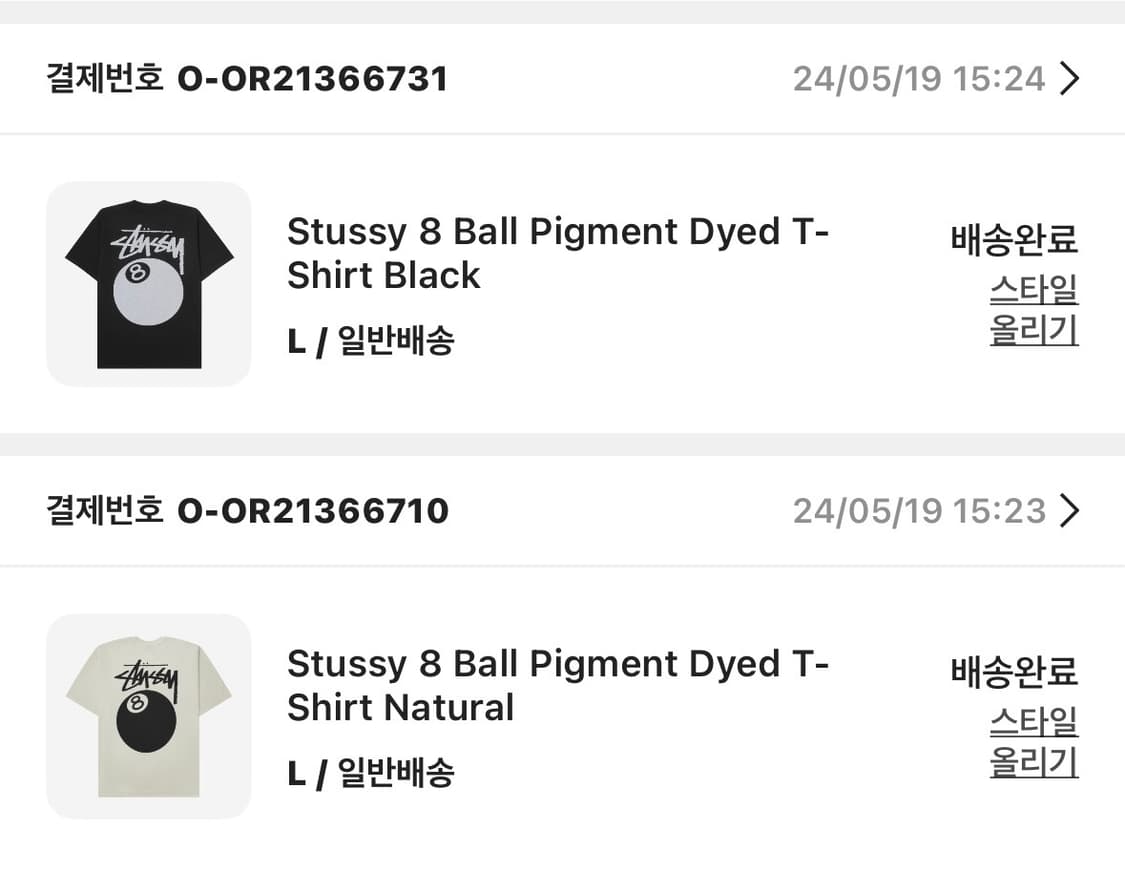Screen dimensions: 1125x888
Task: Open the first order header row
Action: [562, 78]
